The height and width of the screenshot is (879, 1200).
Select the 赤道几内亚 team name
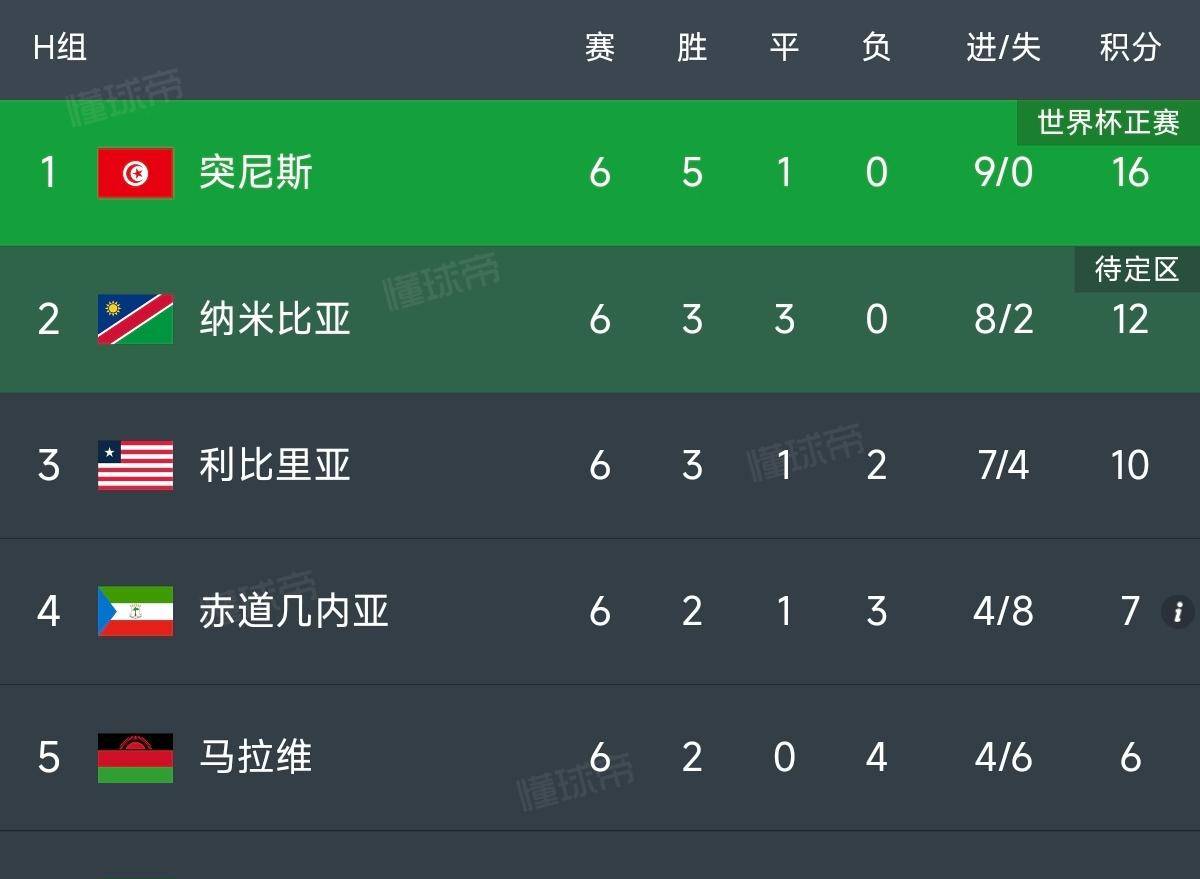pyautogui.click(x=294, y=612)
